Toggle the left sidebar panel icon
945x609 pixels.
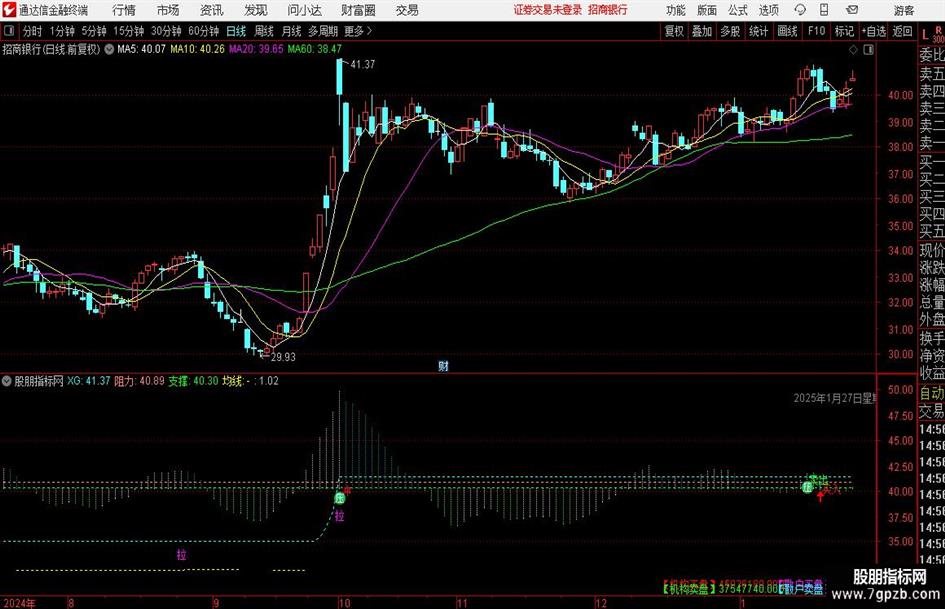(x=9, y=31)
